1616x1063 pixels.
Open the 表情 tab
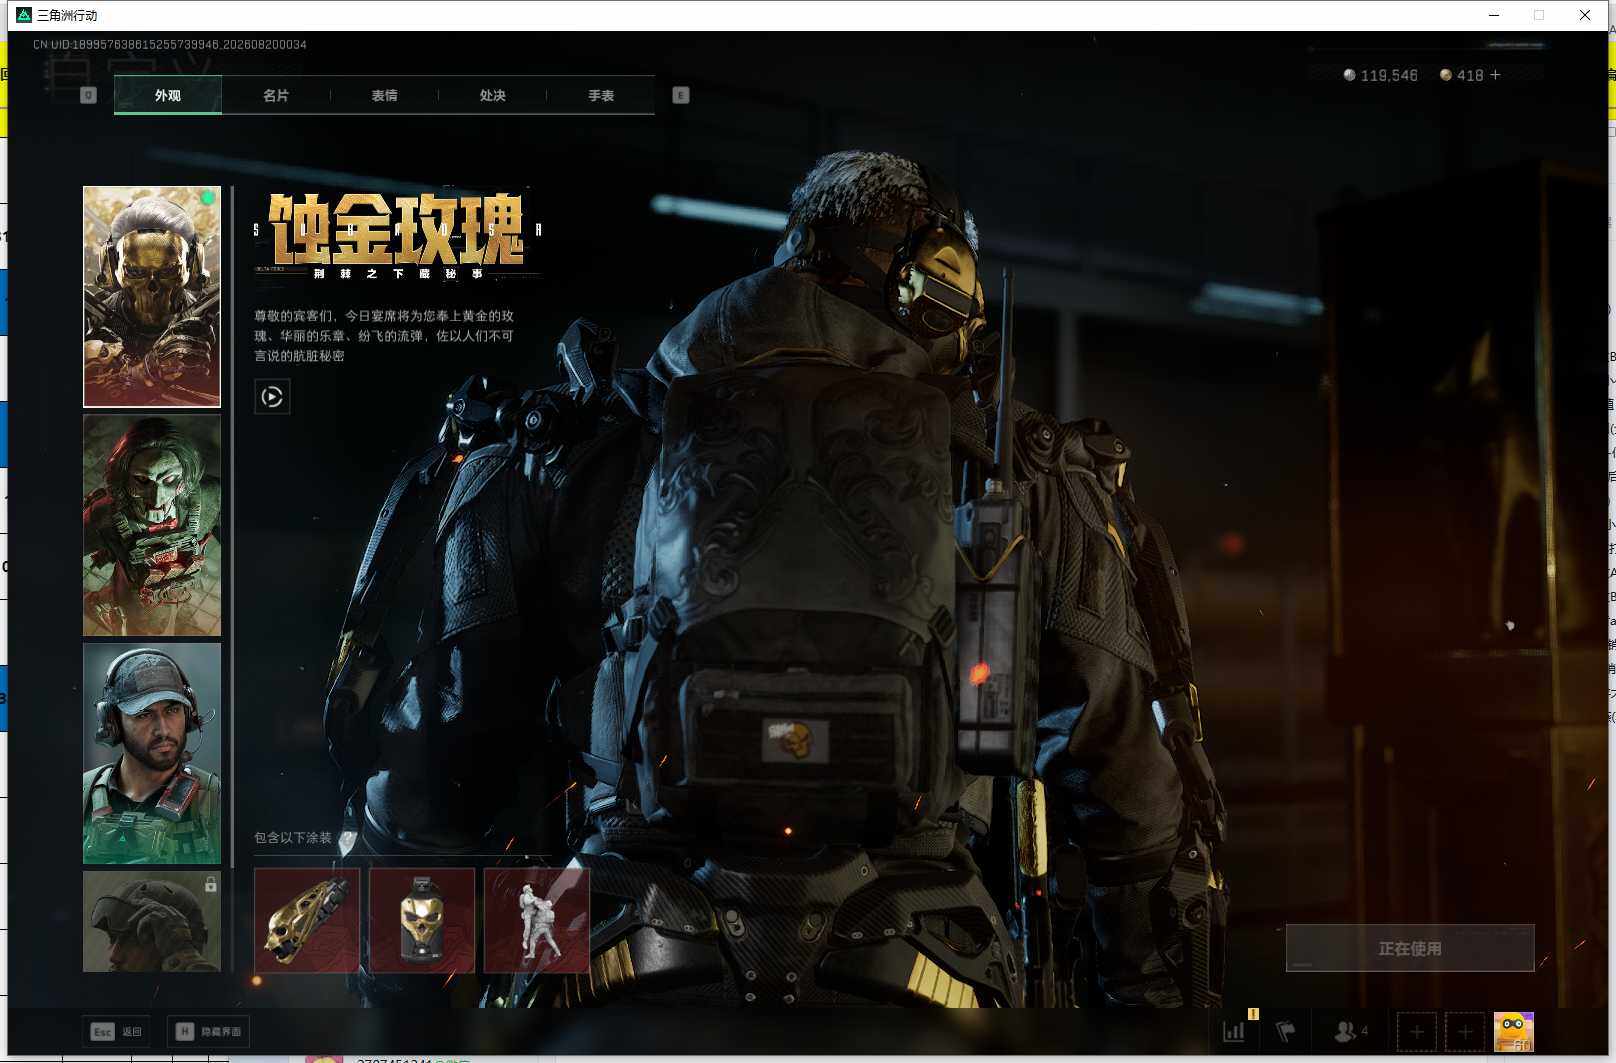click(x=384, y=95)
